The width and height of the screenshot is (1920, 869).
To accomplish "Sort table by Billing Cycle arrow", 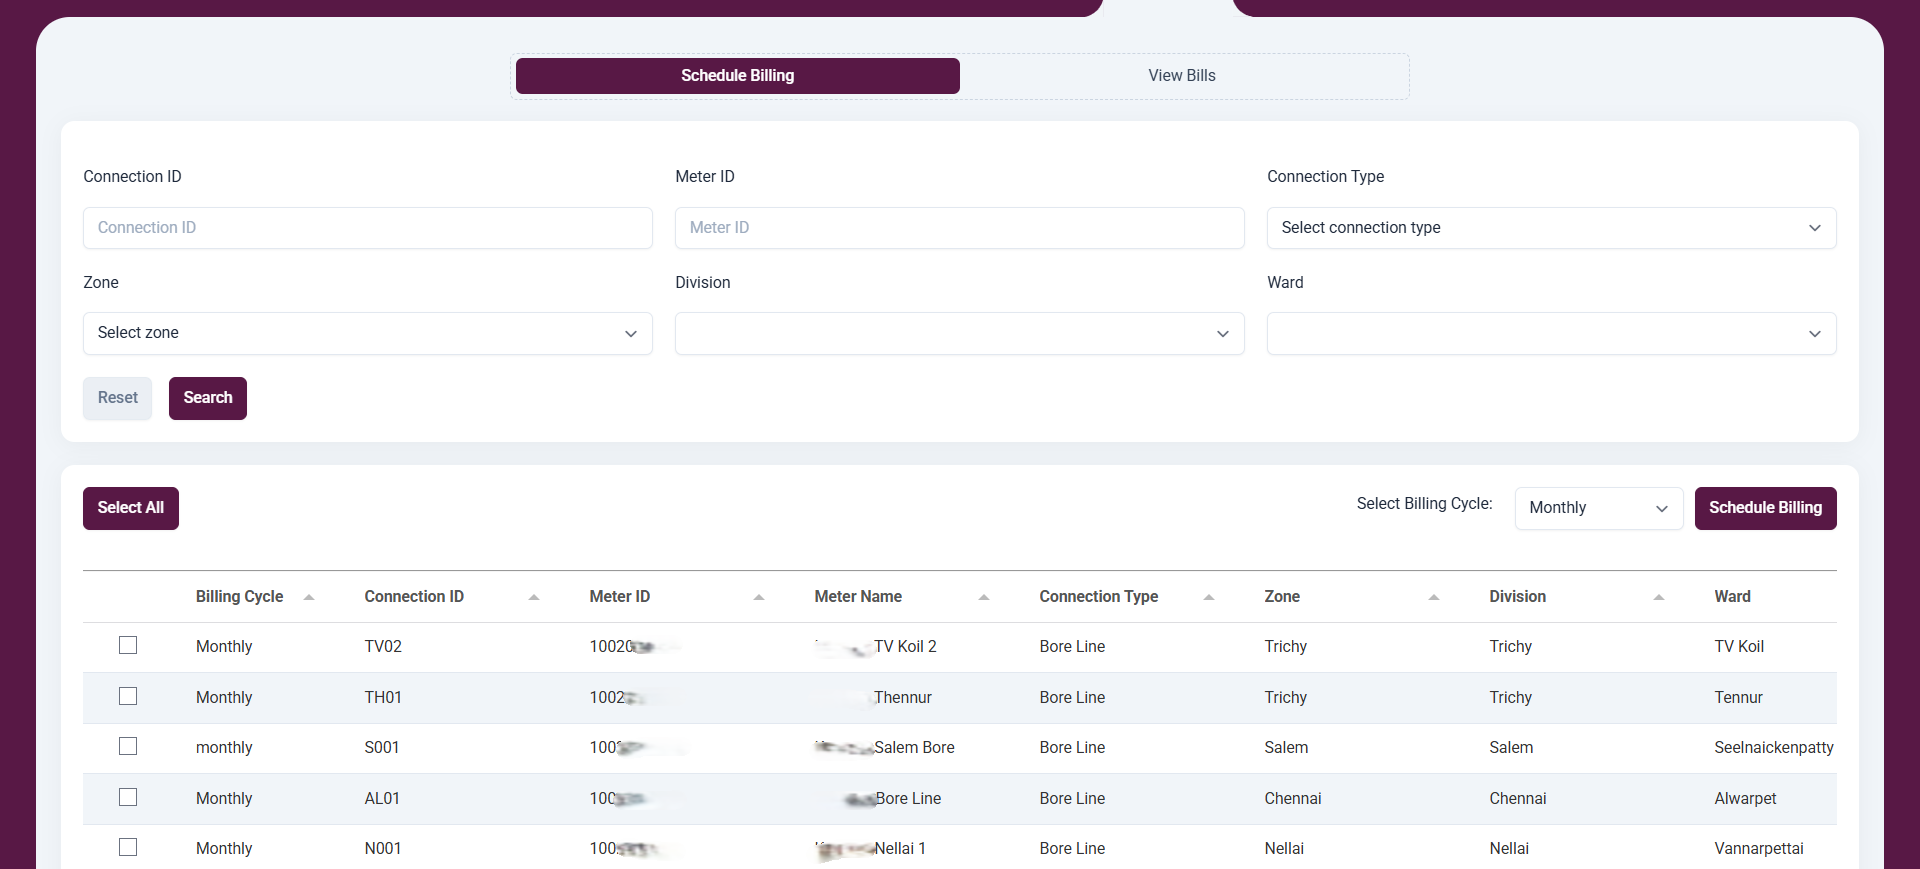I will pos(309,597).
